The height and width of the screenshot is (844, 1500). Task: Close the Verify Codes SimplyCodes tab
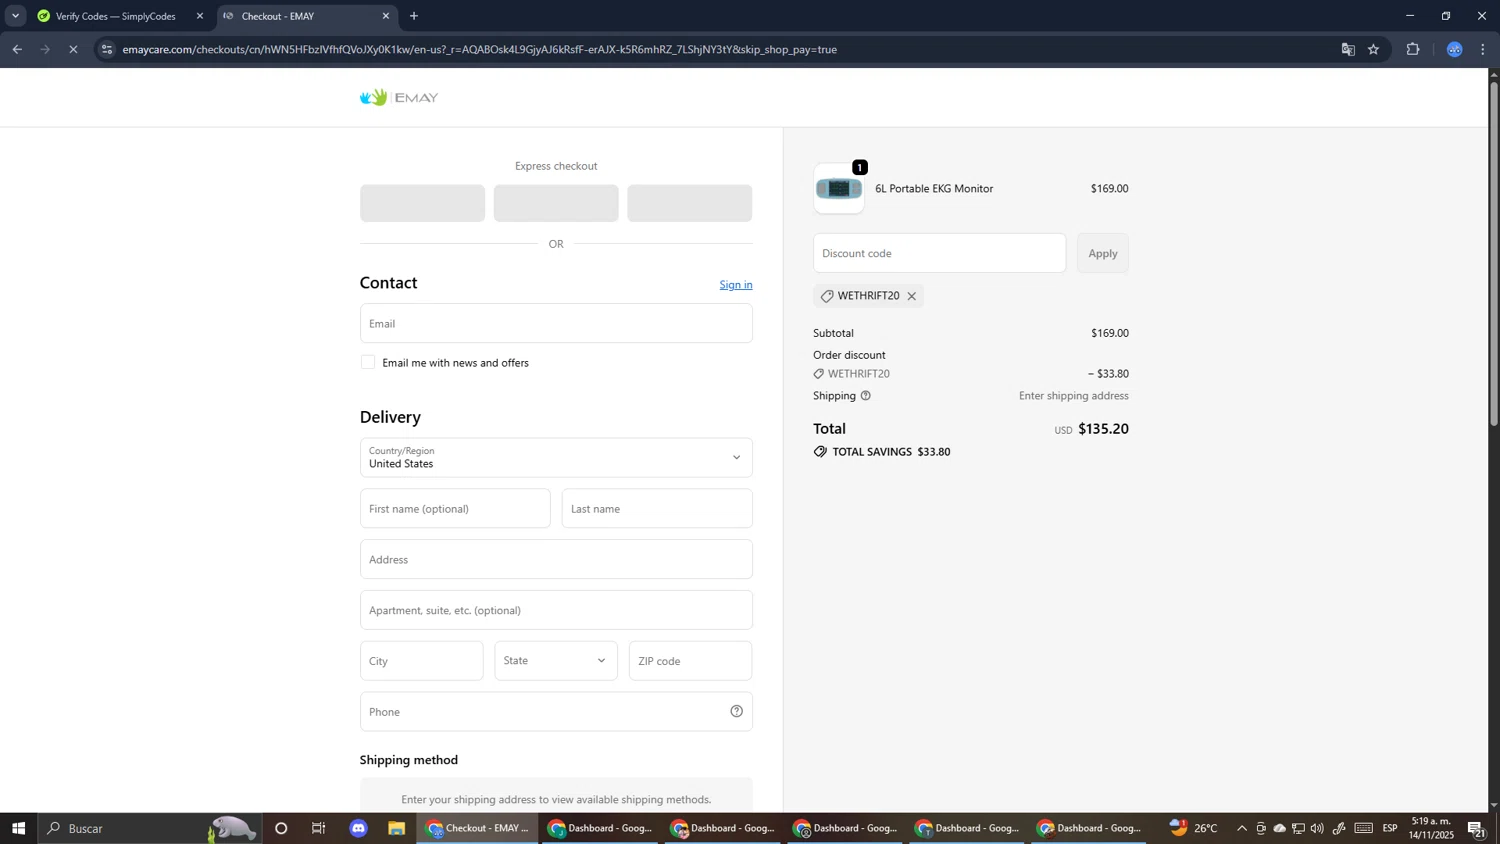[x=200, y=16]
